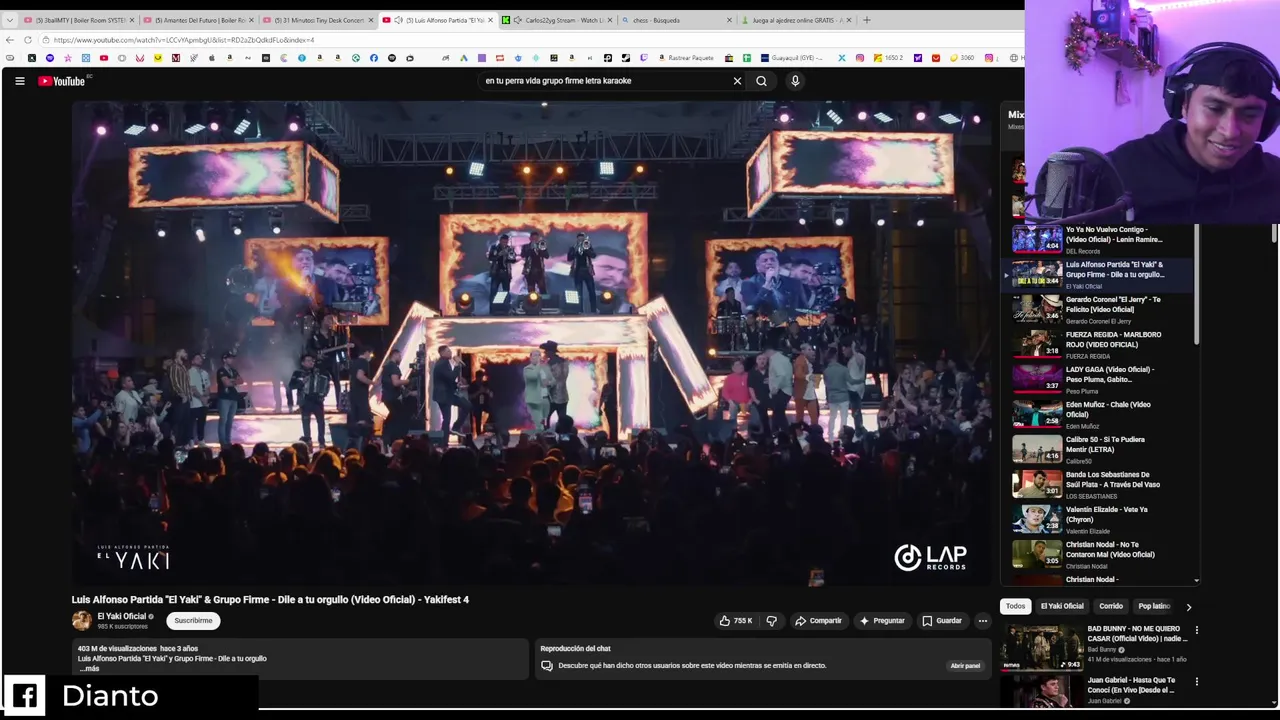
Task: Subscribe with the Suscribirme button
Action: coord(193,621)
